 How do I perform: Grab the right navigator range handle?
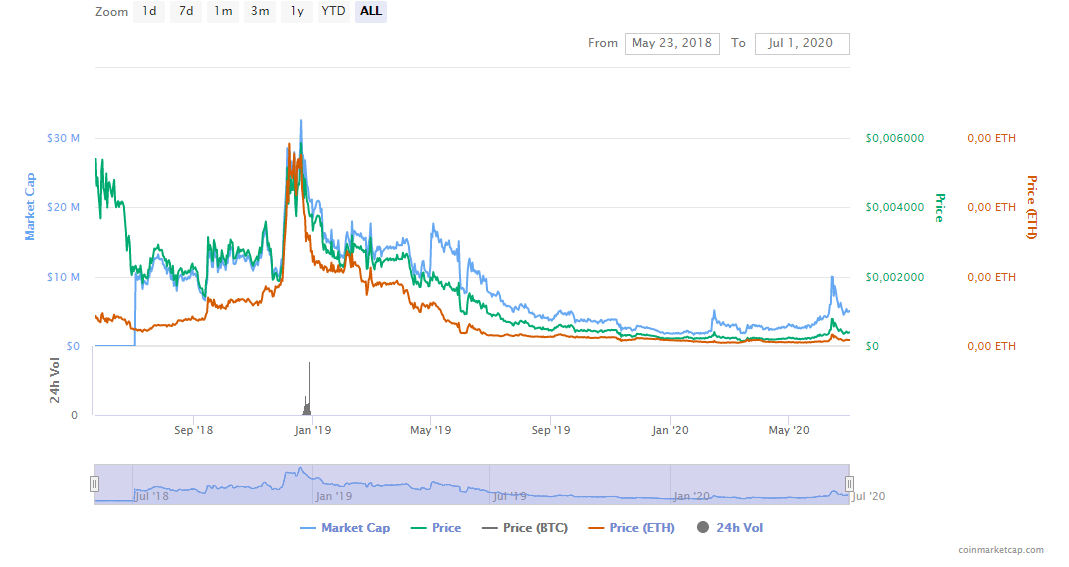(x=849, y=484)
